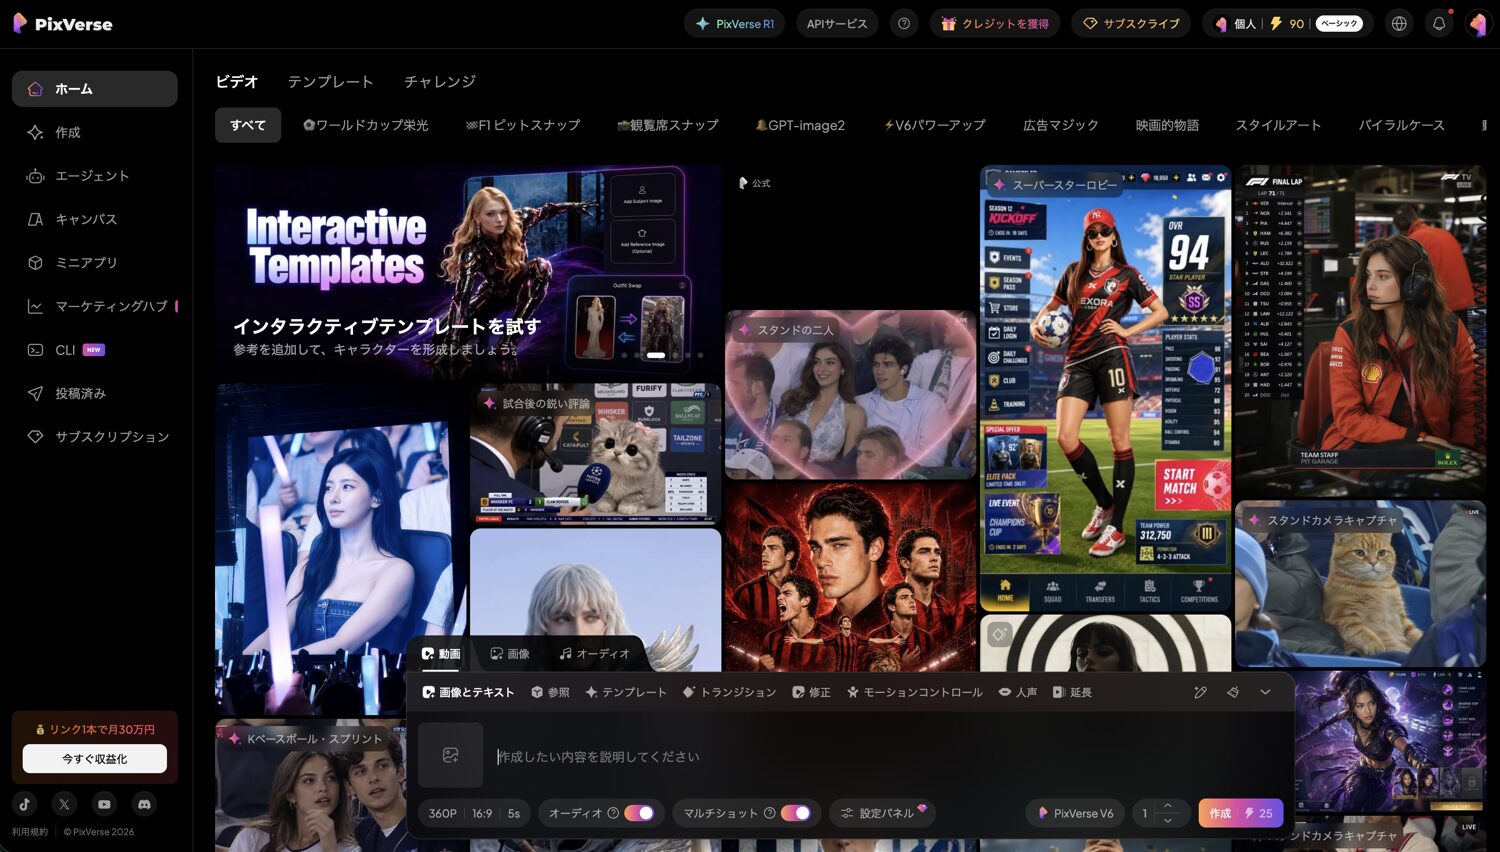Go to ホーム in the sidebar
Screen dimensions: 1500x852
tap(95, 89)
